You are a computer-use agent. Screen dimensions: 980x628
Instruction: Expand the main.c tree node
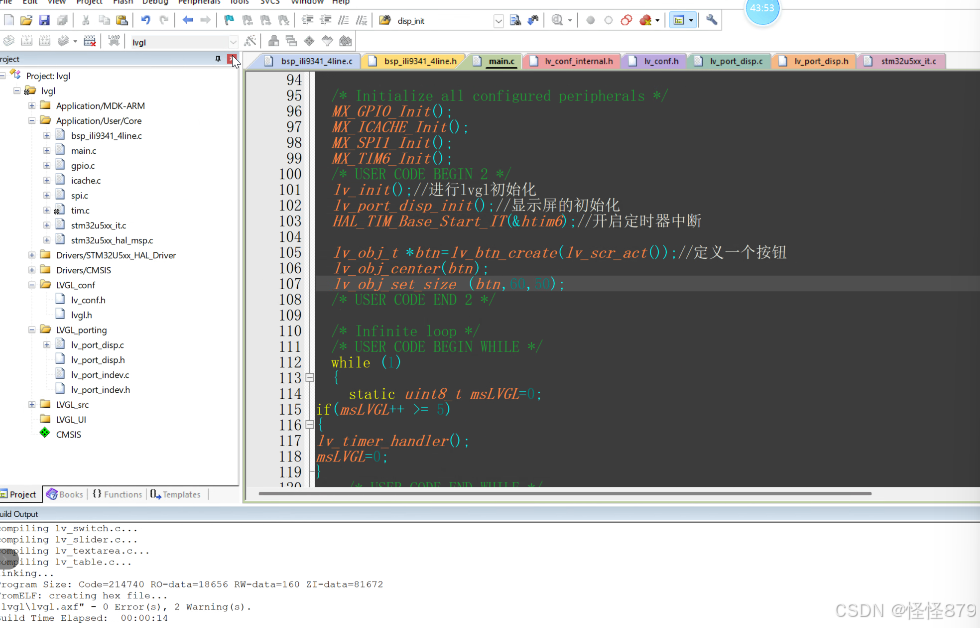tap(46, 151)
